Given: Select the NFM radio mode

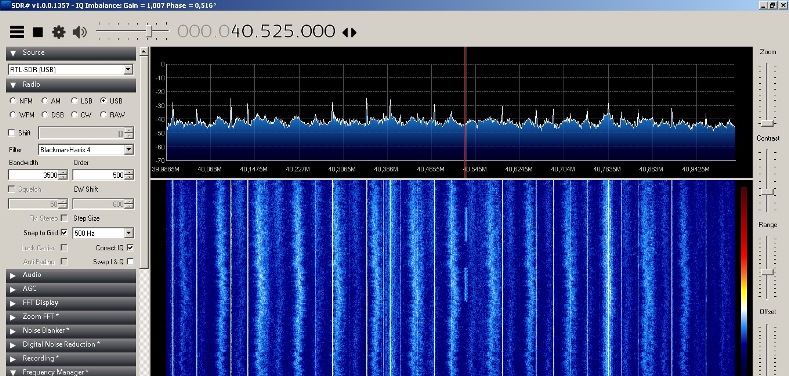Looking at the screenshot, I should pos(13,101).
